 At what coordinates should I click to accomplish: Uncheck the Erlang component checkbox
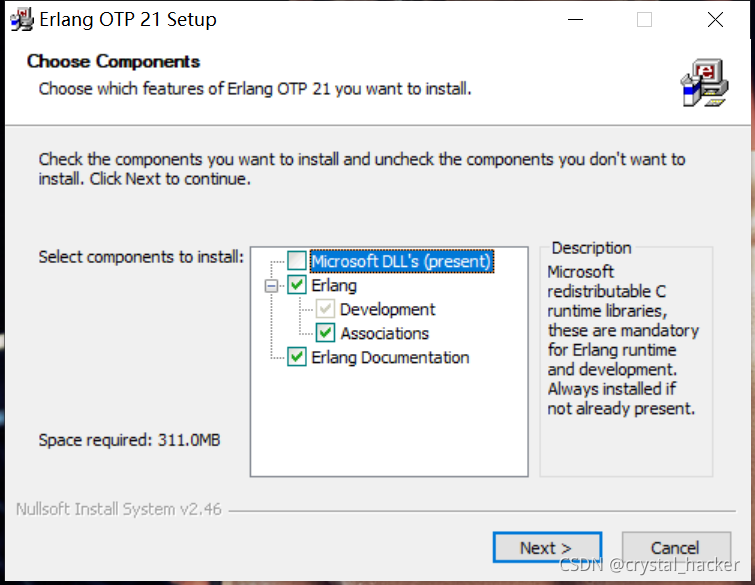pyautogui.click(x=297, y=285)
